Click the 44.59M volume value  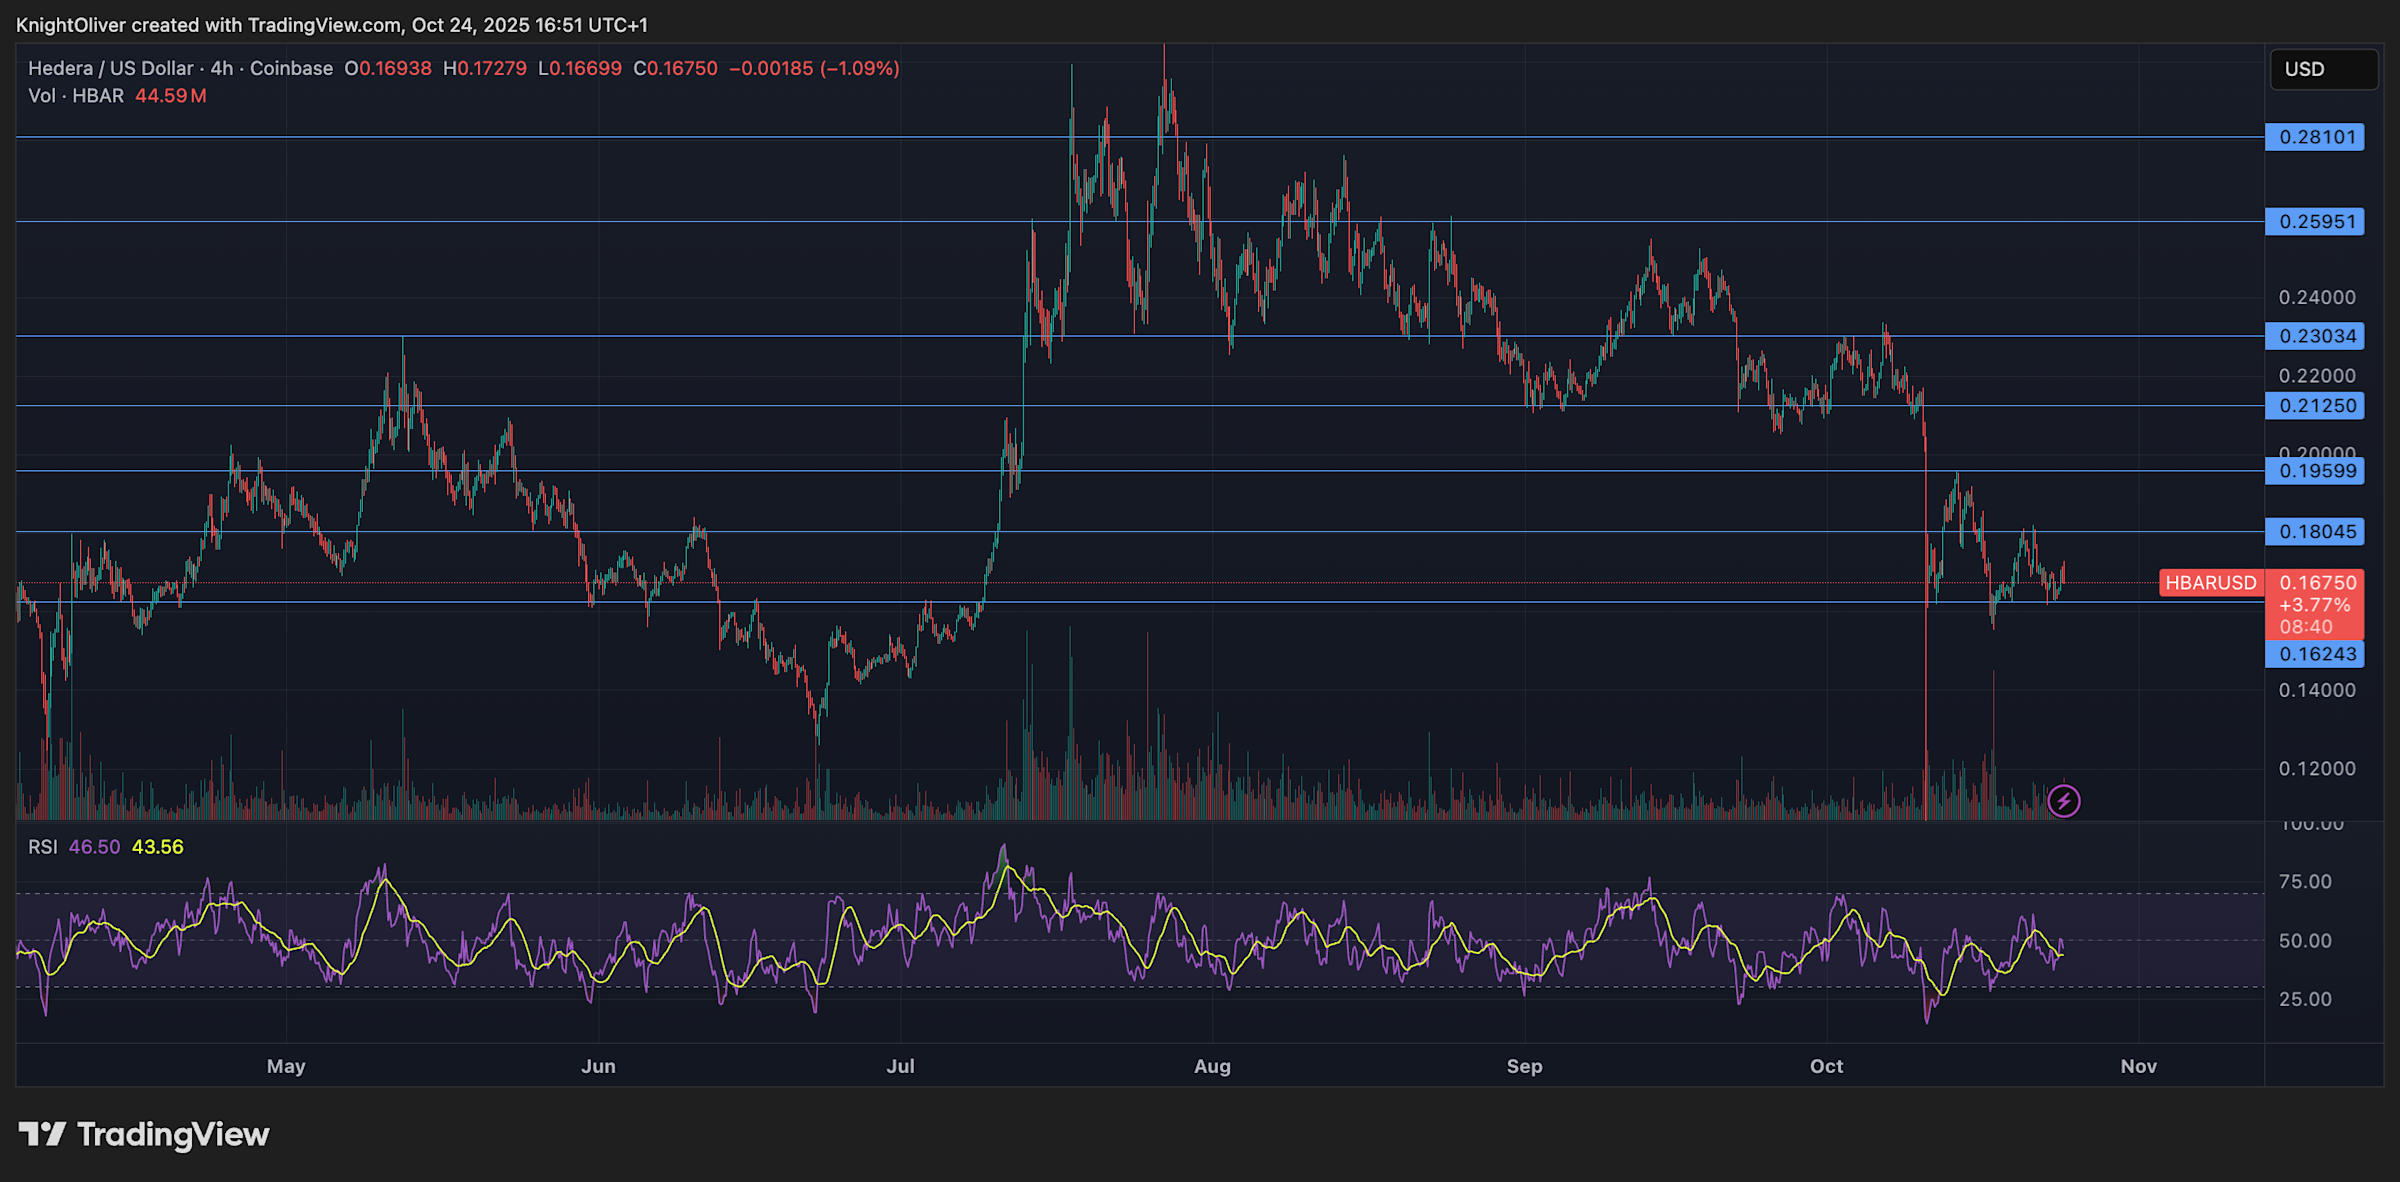(170, 96)
